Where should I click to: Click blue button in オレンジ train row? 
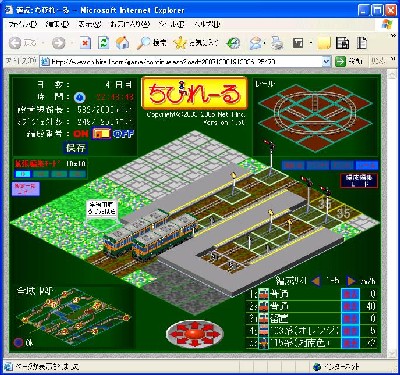[350, 331]
